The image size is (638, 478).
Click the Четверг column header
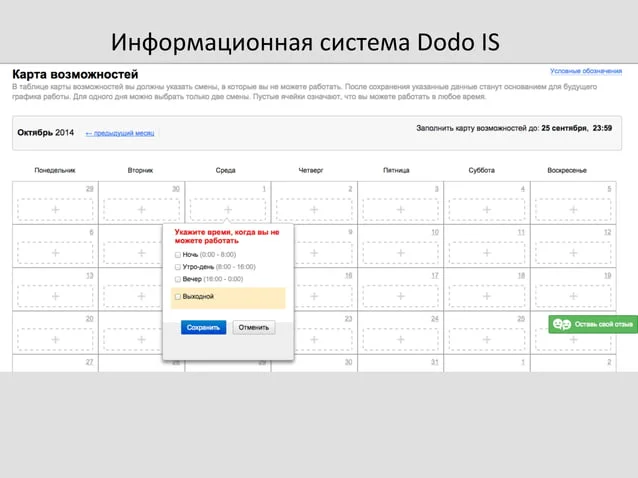point(311,170)
